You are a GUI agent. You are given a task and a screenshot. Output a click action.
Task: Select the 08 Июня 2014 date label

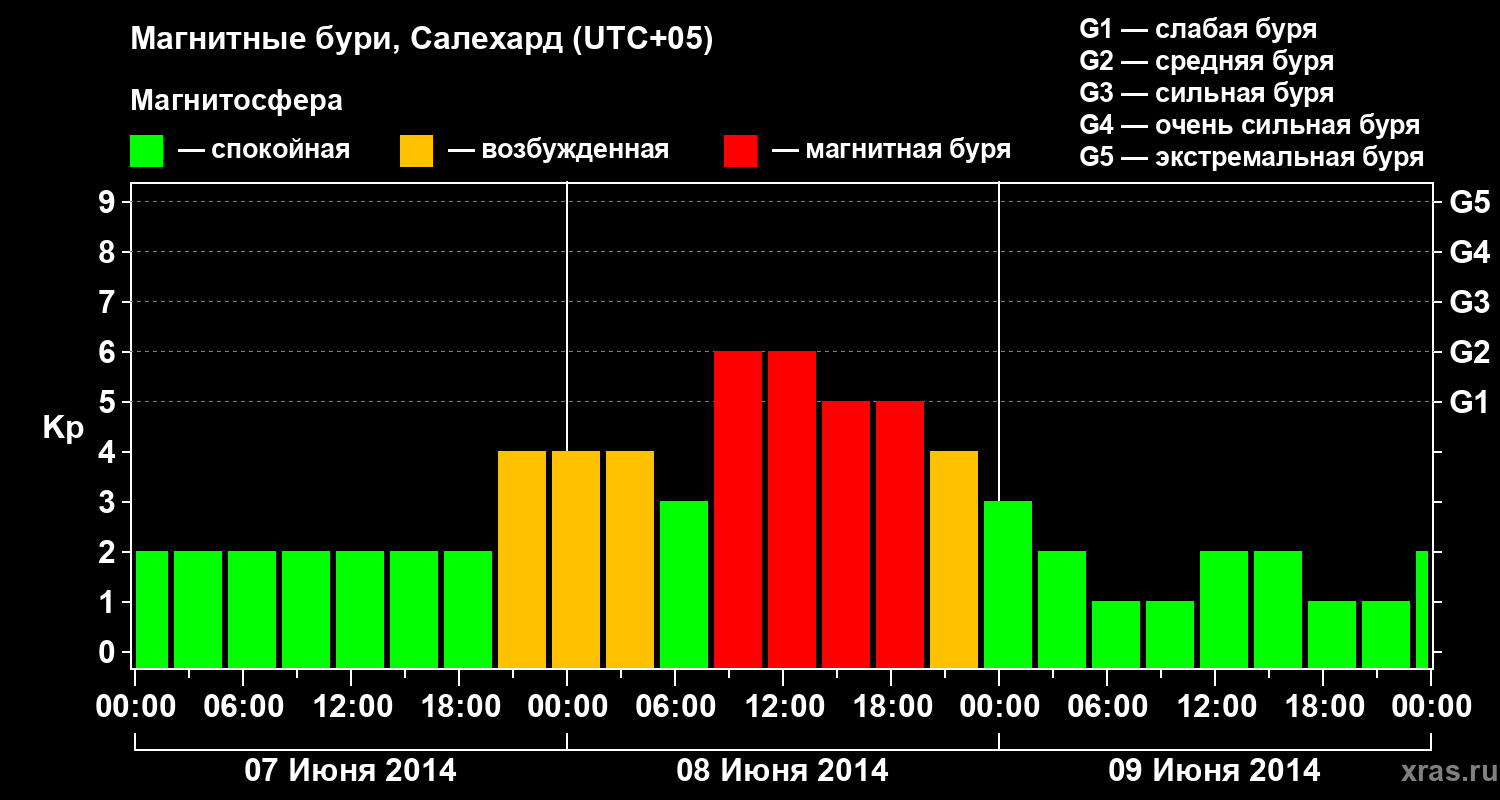pos(783,771)
